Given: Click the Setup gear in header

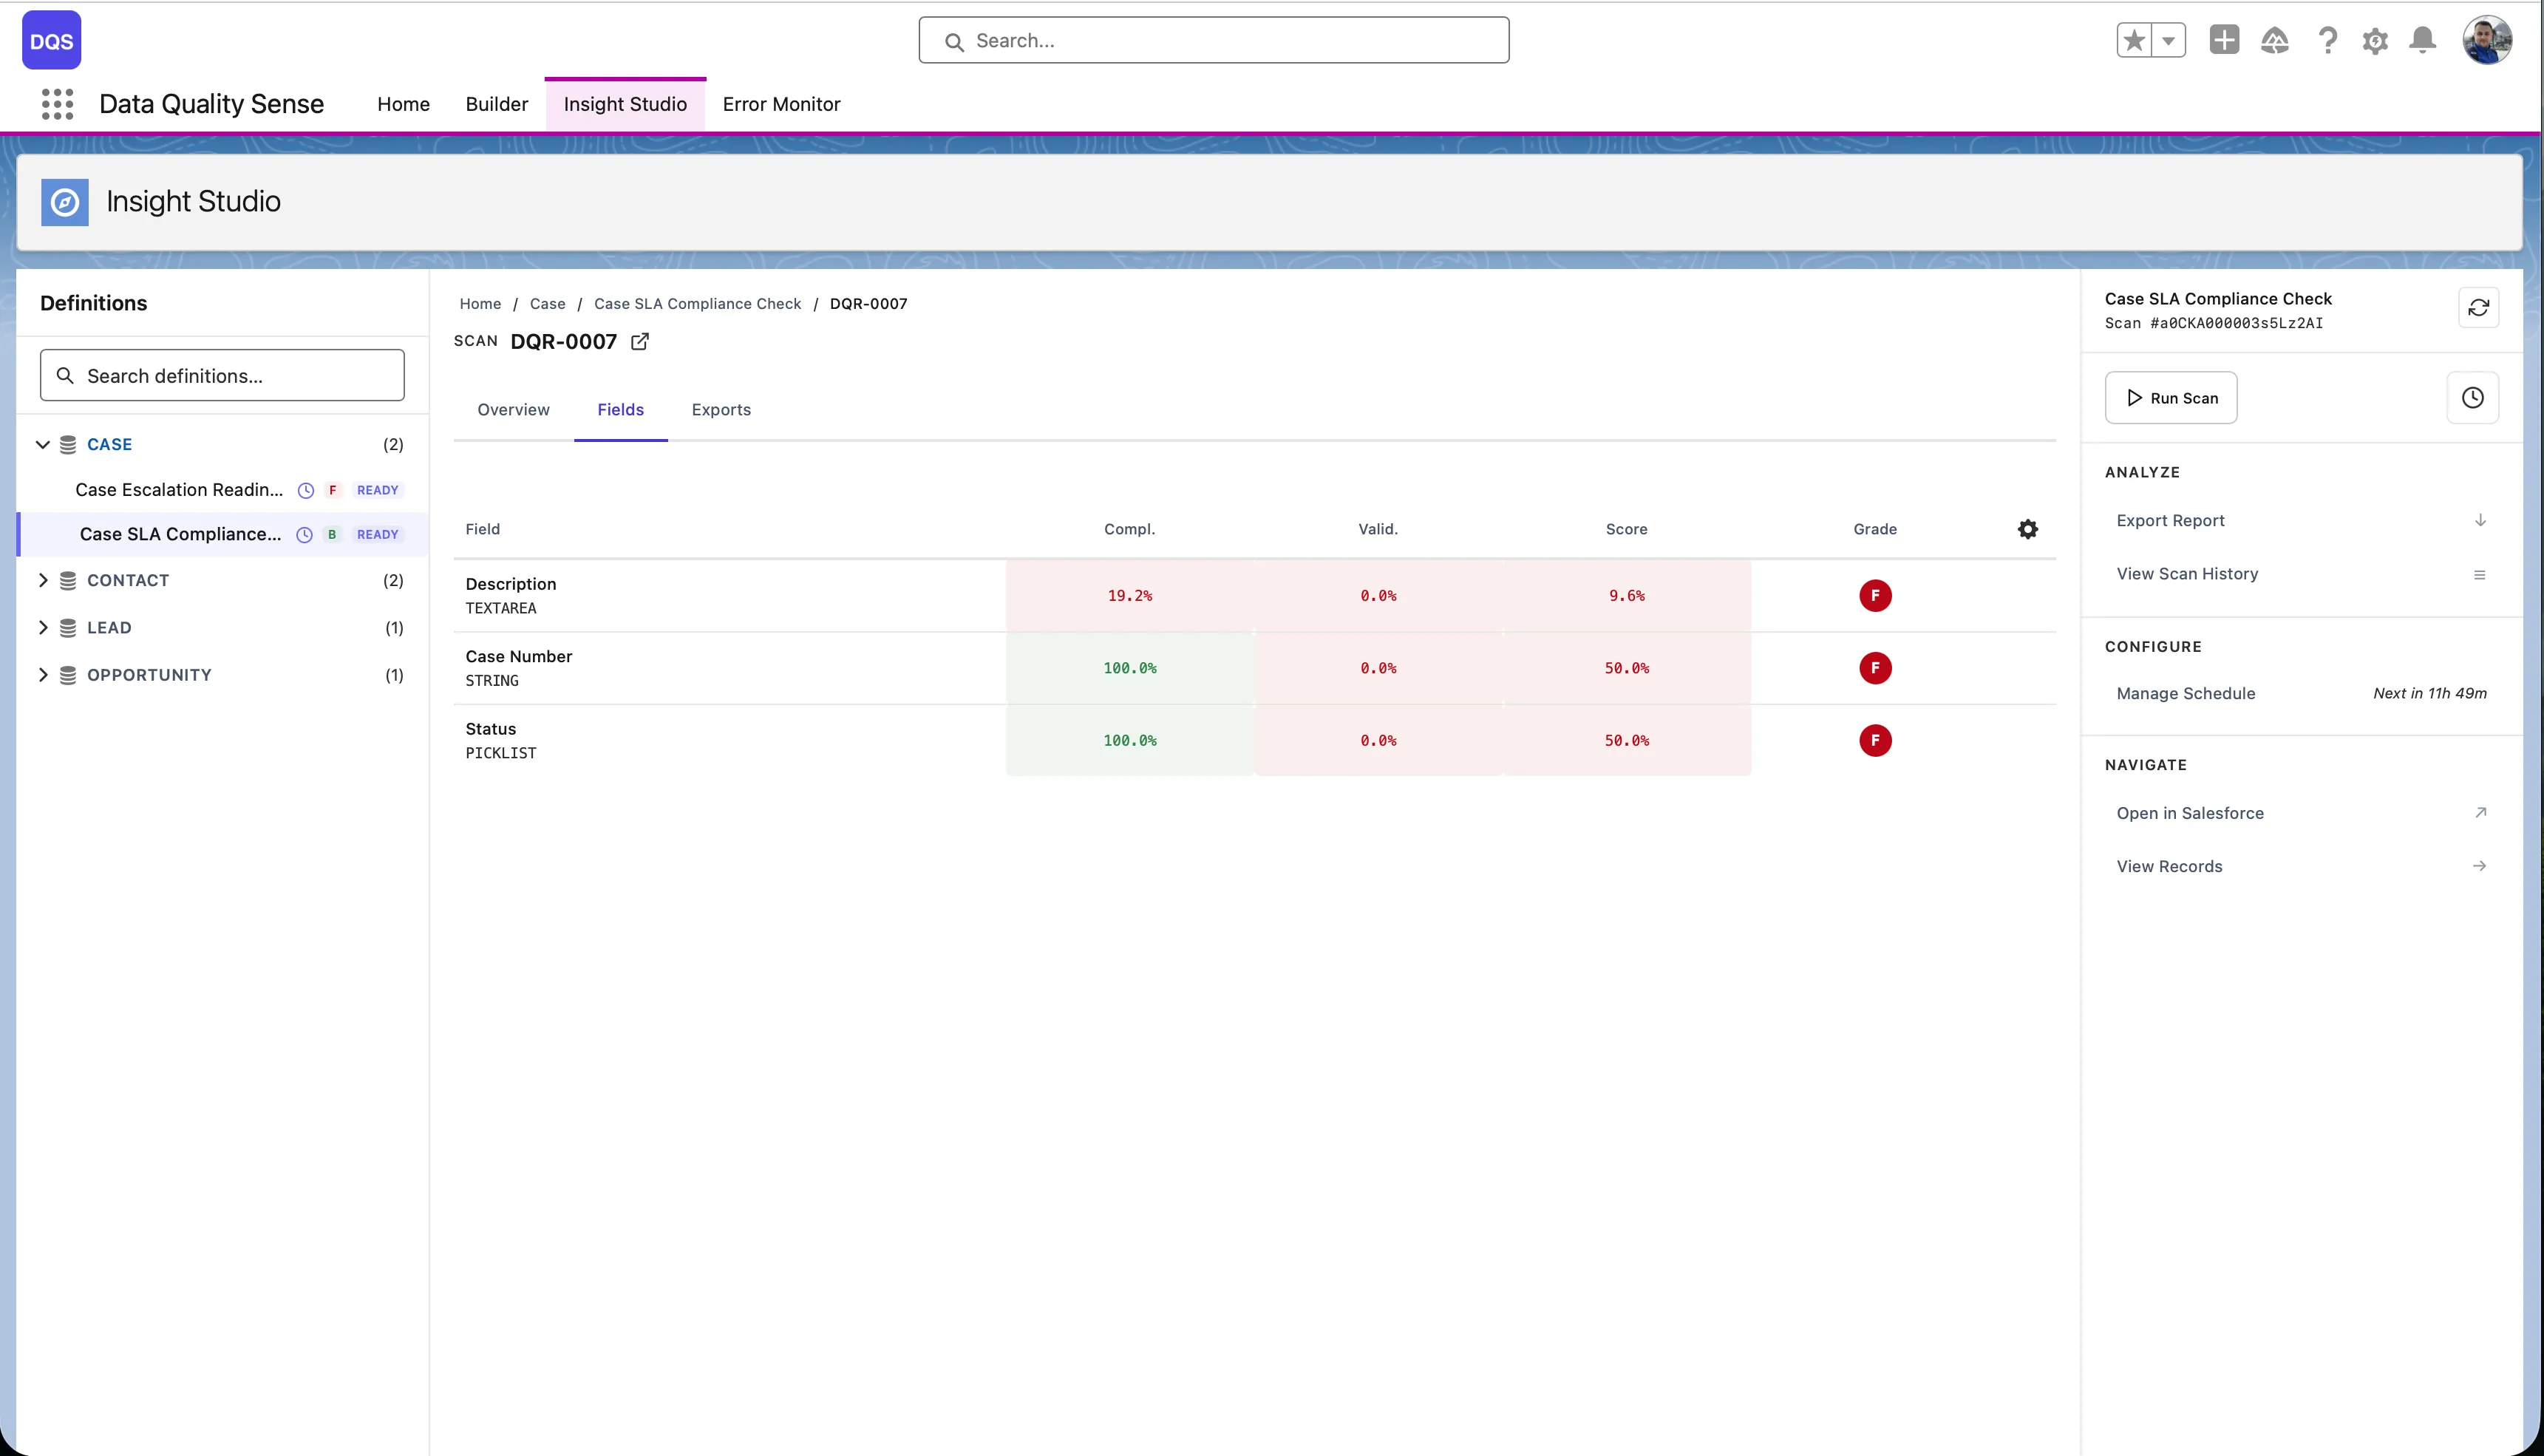Looking at the screenshot, I should tap(2375, 40).
